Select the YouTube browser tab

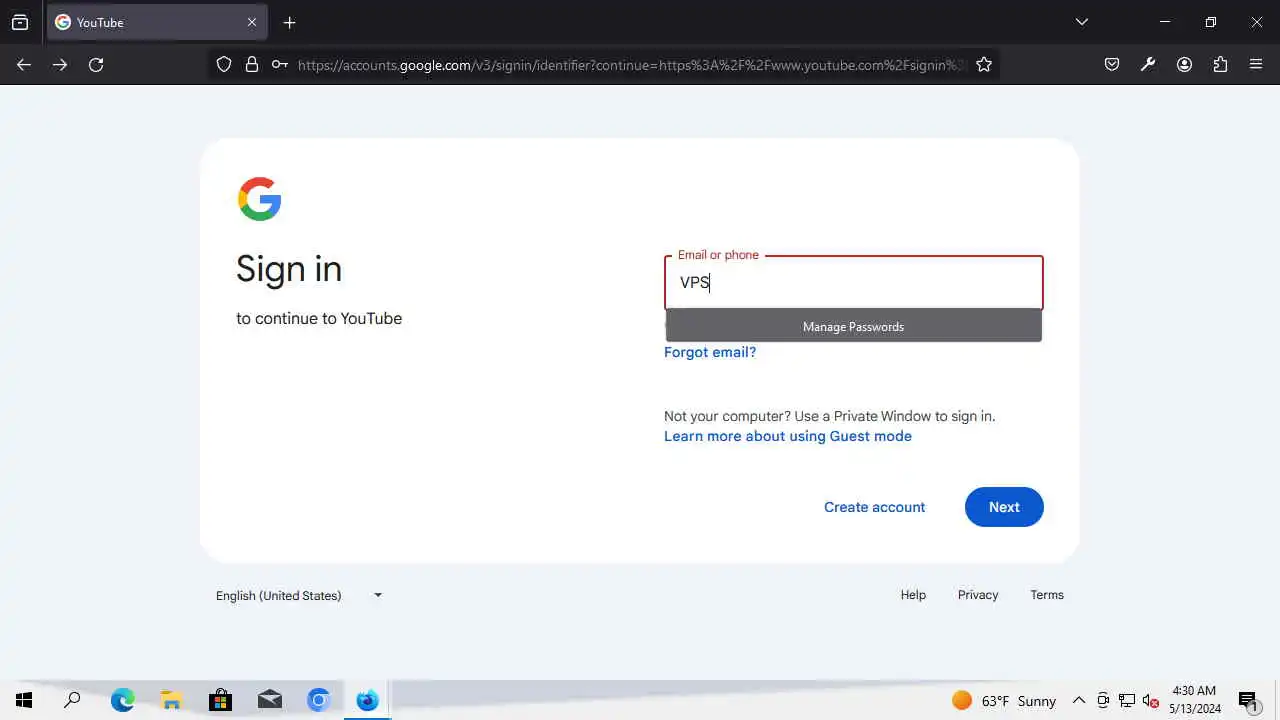pyautogui.click(x=156, y=22)
